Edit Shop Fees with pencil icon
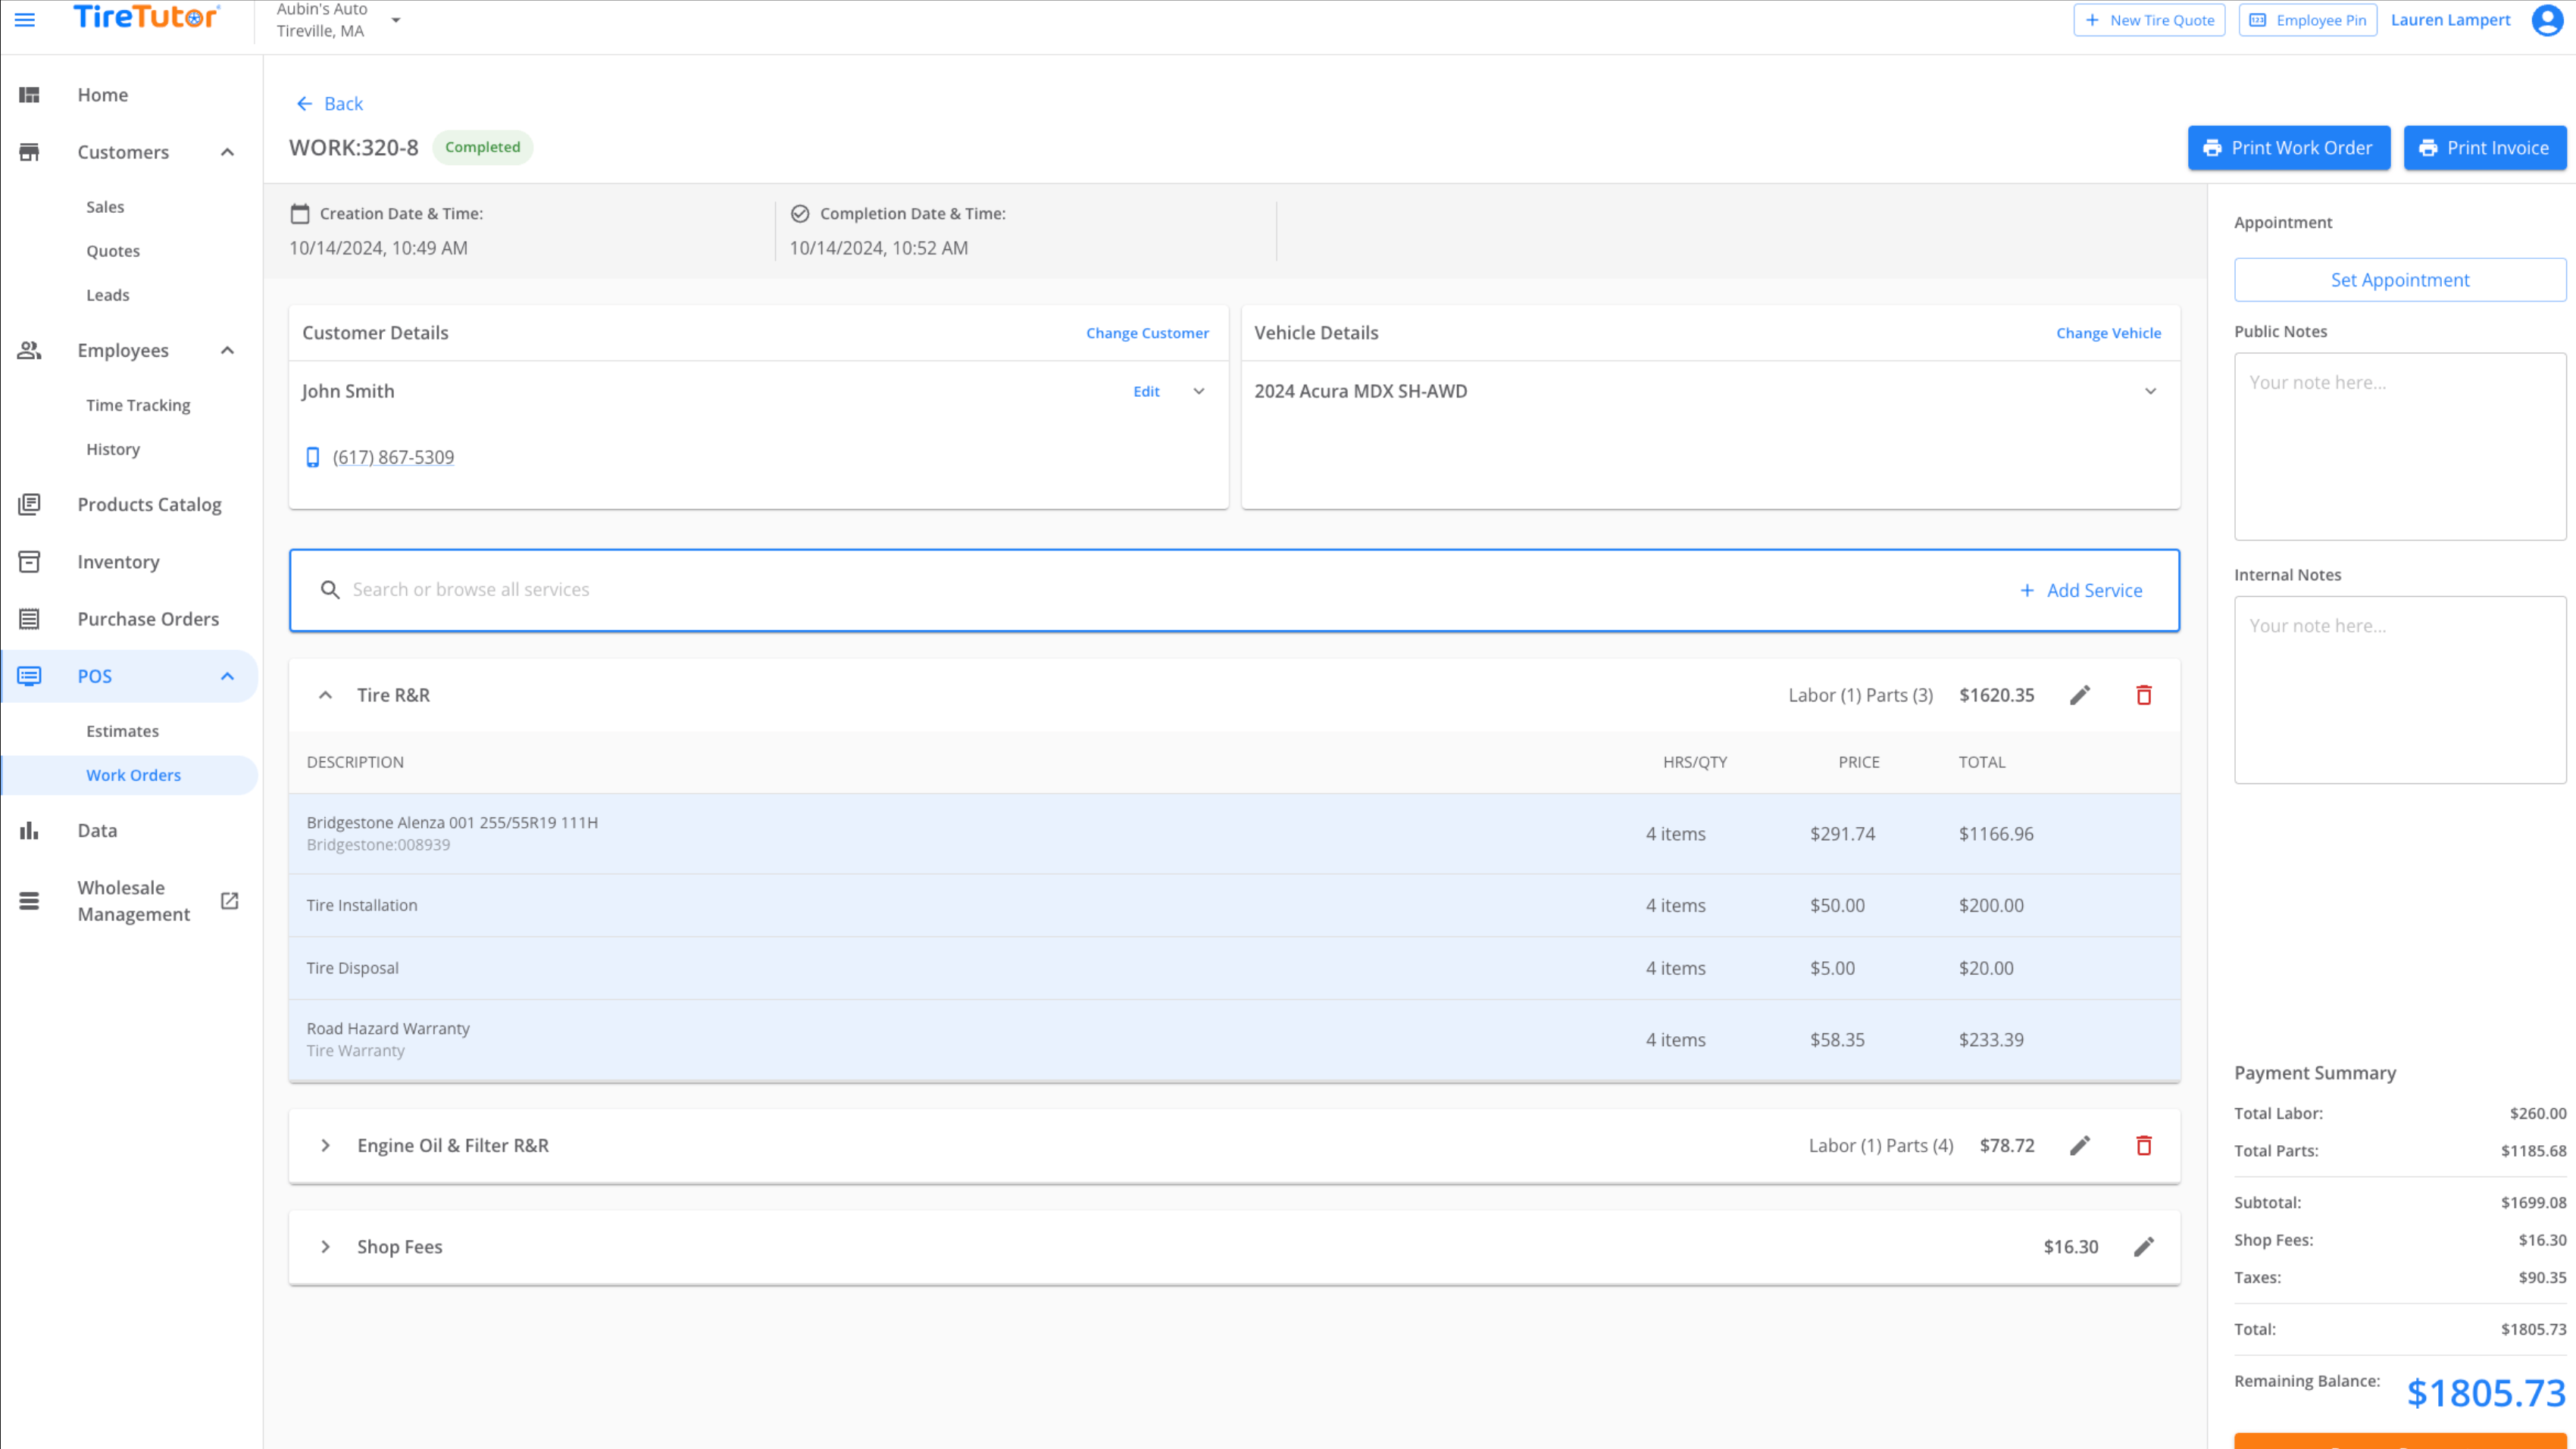Screen dimensions: 2576x1449 [2143, 1246]
